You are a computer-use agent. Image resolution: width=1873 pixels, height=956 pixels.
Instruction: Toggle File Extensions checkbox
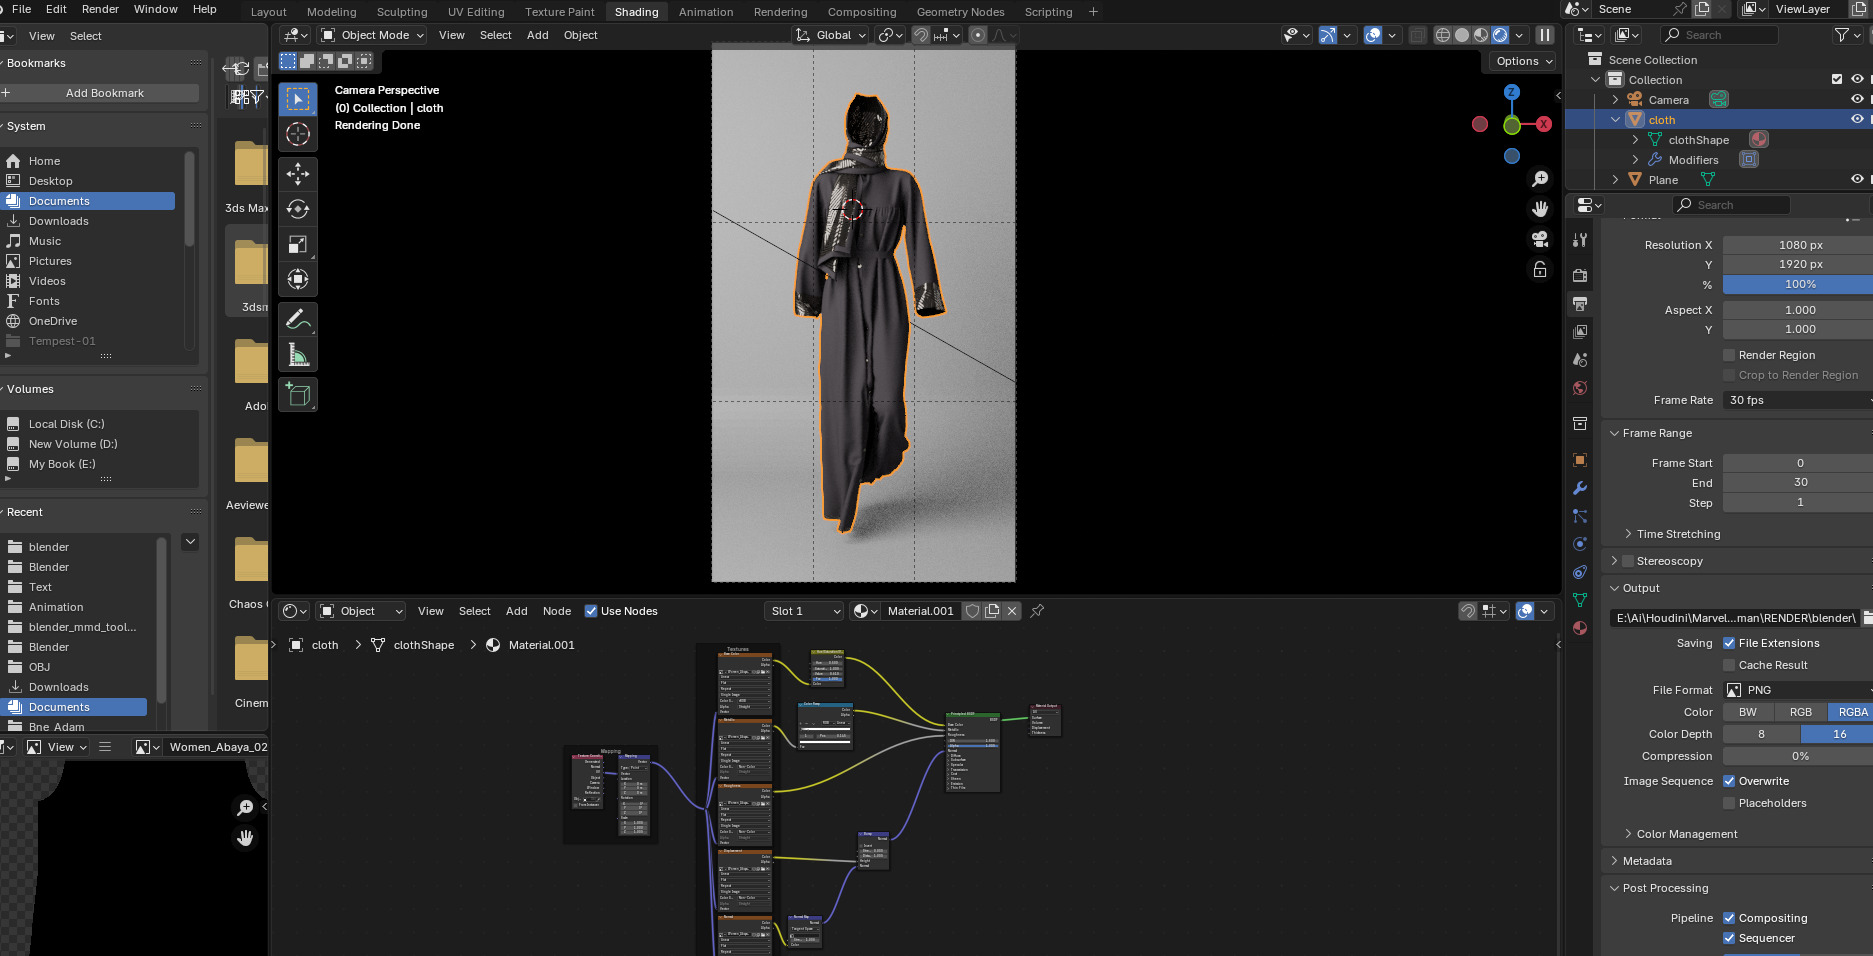pyautogui.click(x=1729, y=643)
